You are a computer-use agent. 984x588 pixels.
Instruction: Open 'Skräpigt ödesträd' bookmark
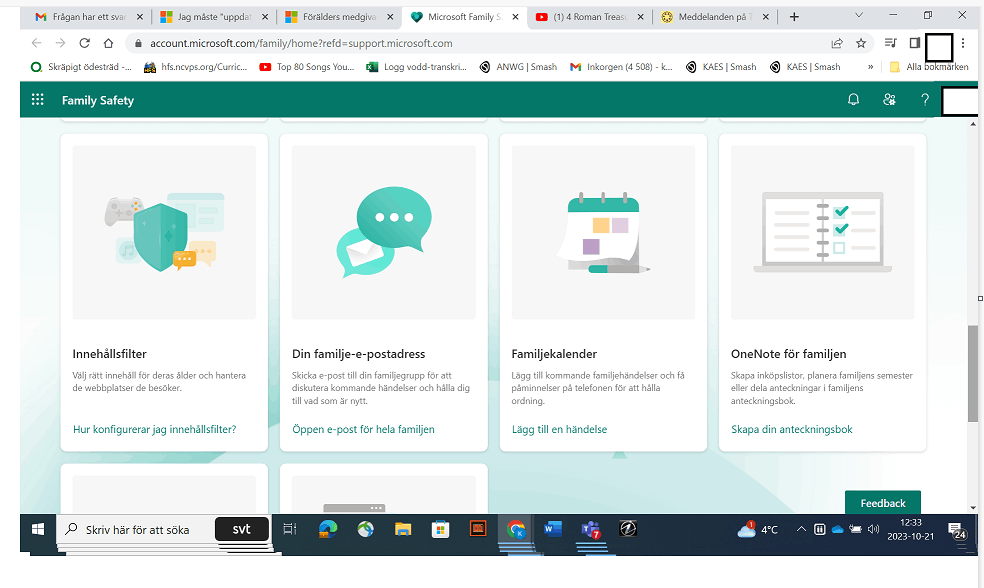click(81, 67)
